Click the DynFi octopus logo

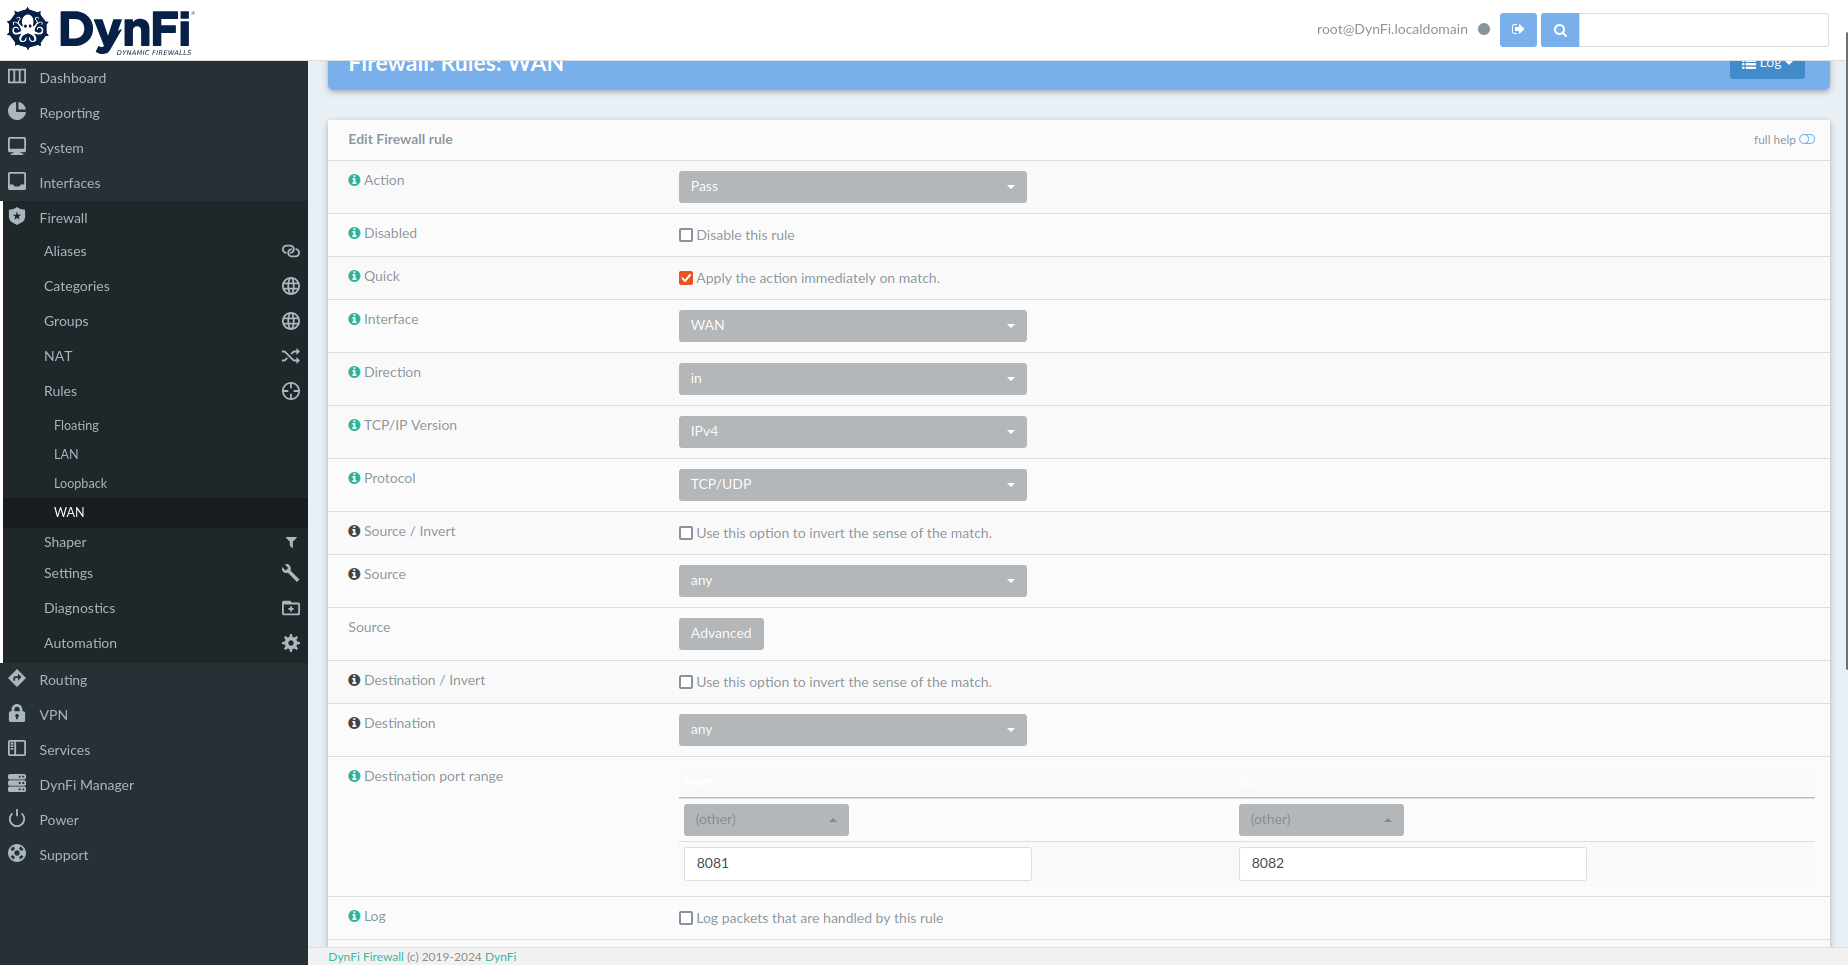(x=28, y=29)
